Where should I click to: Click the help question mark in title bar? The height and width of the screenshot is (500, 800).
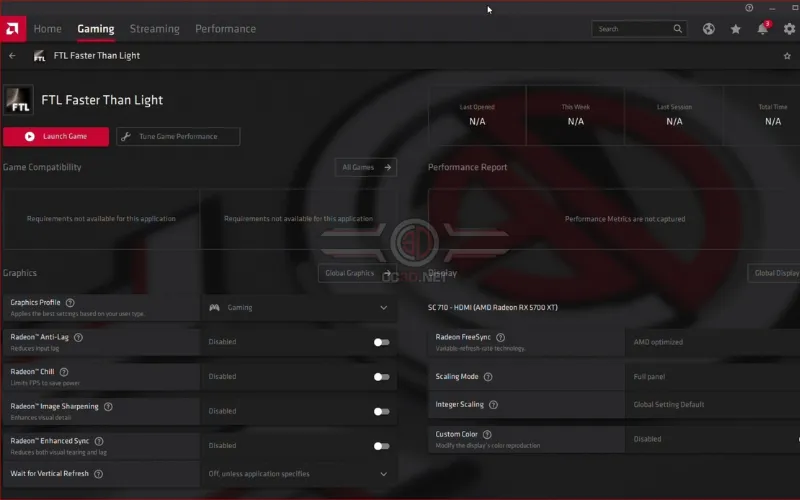(x=749, y=8)
